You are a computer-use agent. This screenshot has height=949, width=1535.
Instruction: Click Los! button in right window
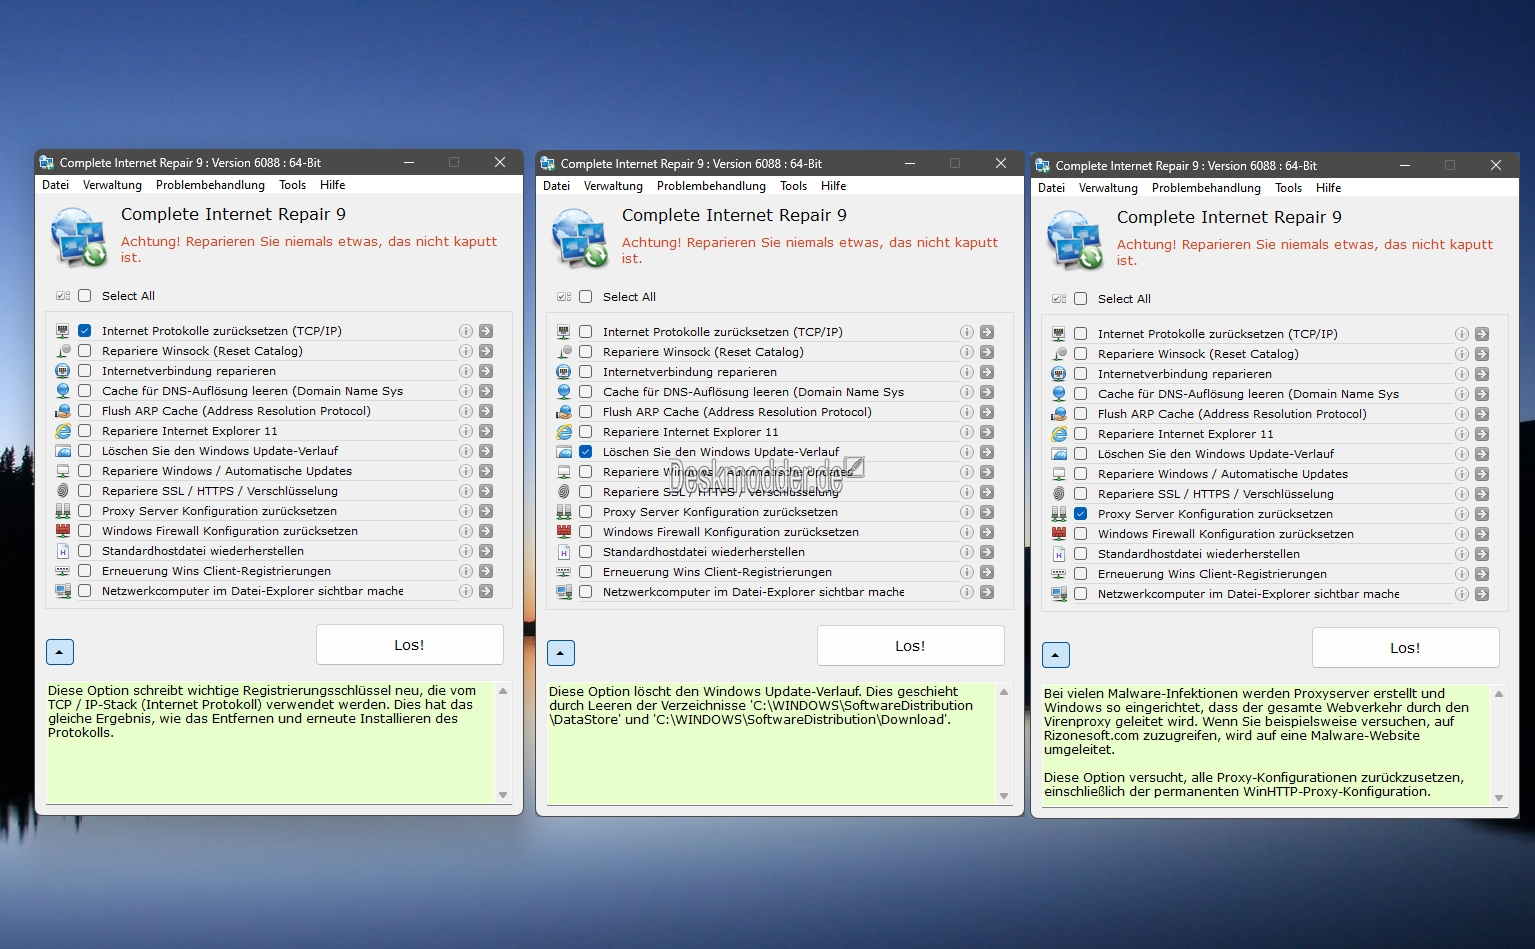coord(1406,648)
